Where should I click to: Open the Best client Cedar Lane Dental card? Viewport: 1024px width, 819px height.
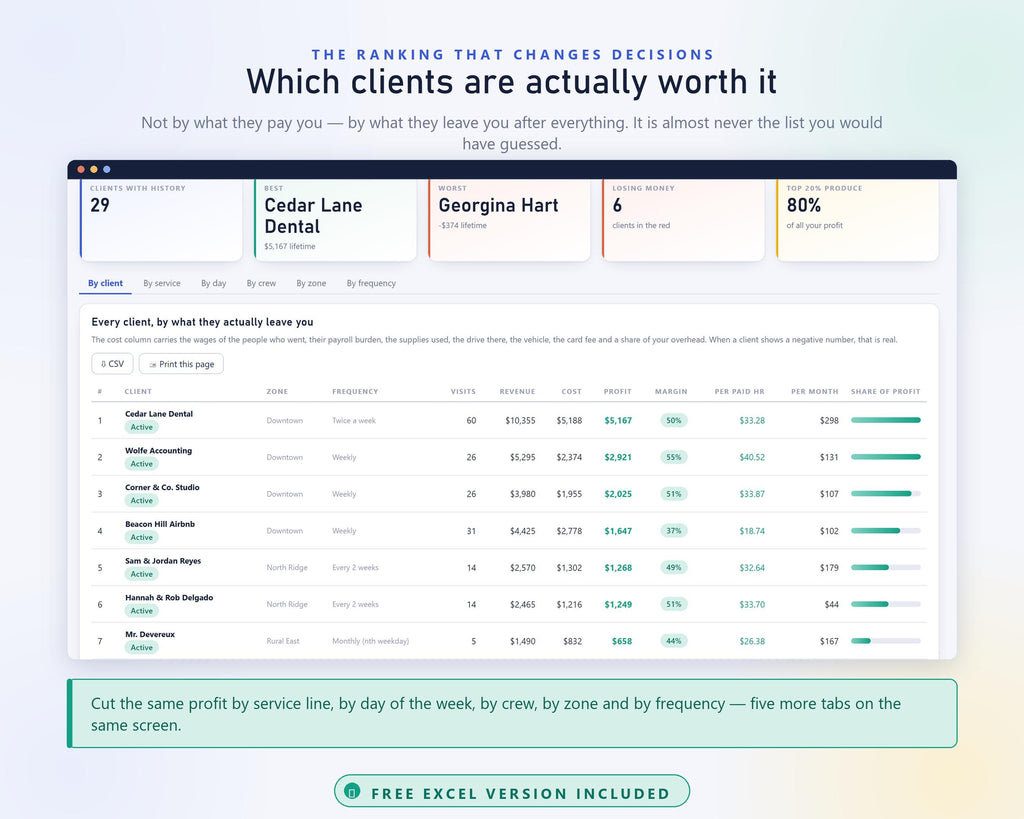[335, 220]
